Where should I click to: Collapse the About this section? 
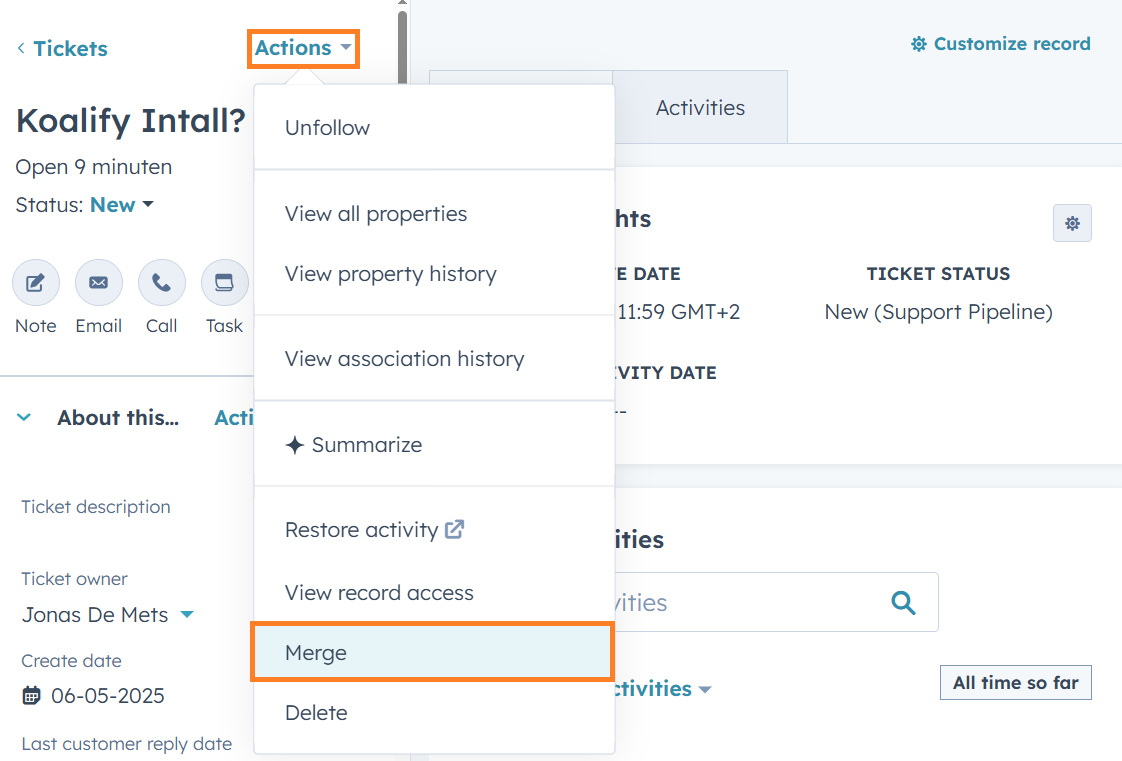click(x=23, y=417)
